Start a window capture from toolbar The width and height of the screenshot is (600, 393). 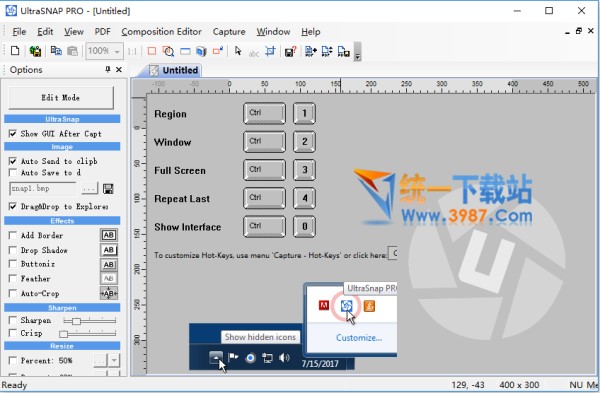(x=185, y=51)
